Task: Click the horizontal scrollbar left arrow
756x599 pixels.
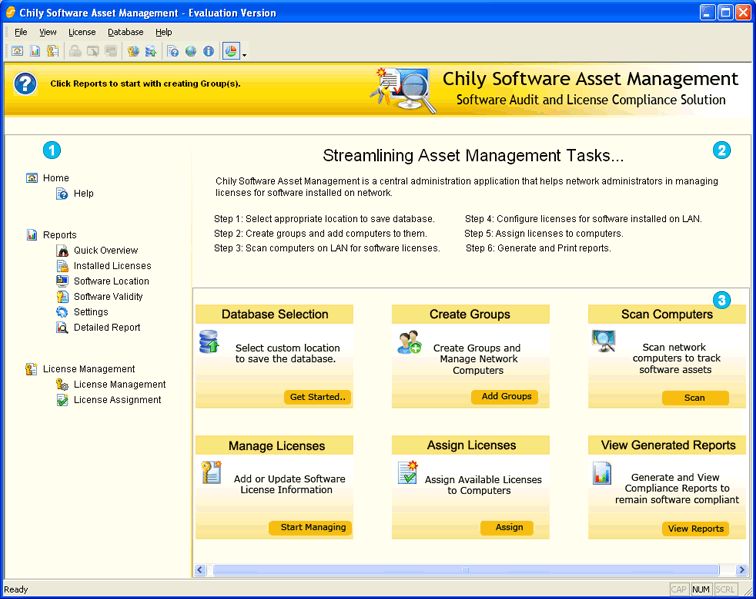Action: [x=200, y=570]
